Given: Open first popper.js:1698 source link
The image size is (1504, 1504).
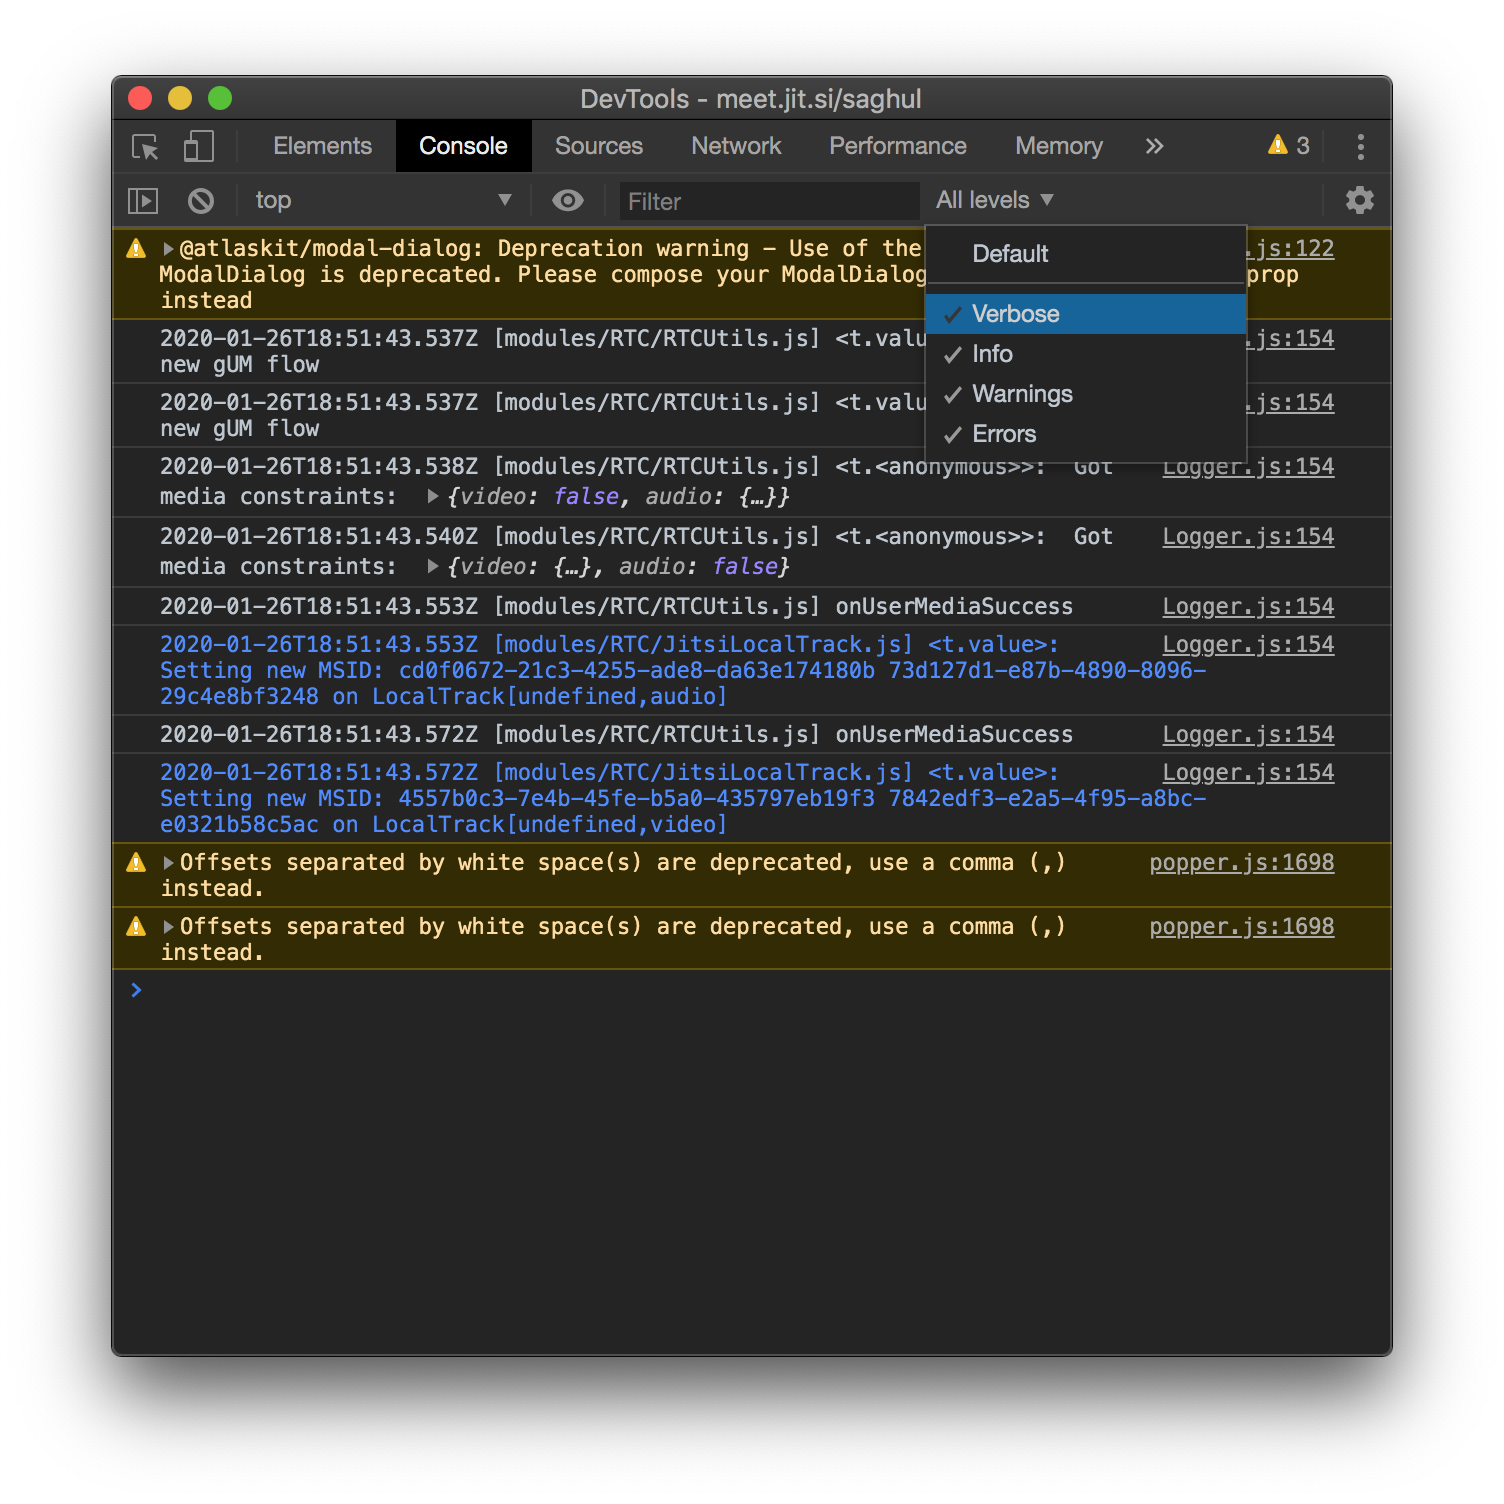Looking at the screenshot, I should pyautogui.click(x=1242, y=863).
